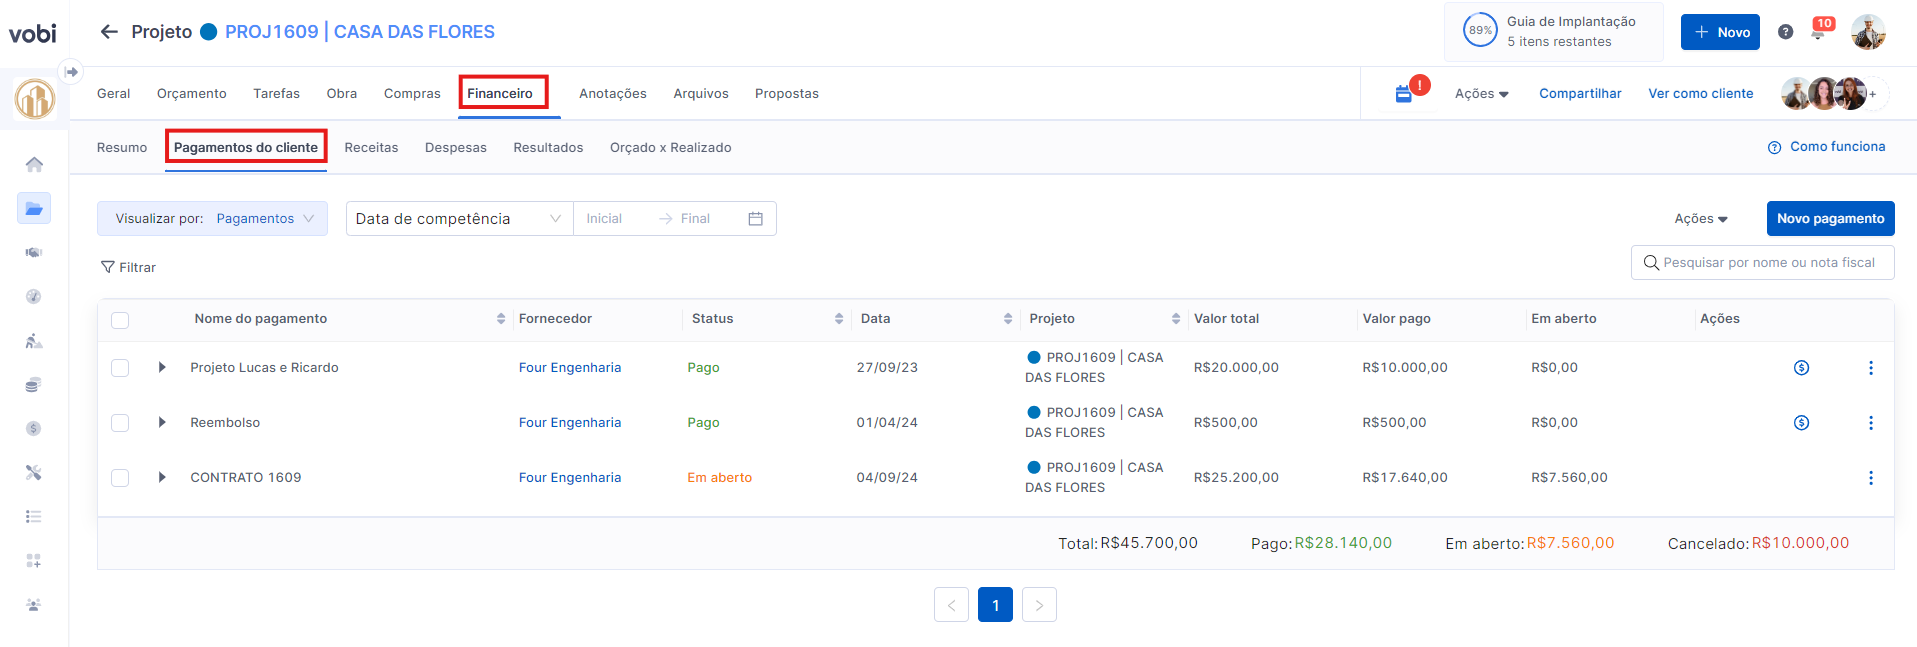Open three-dot menu for Reembolso row

coord(1871,423)
